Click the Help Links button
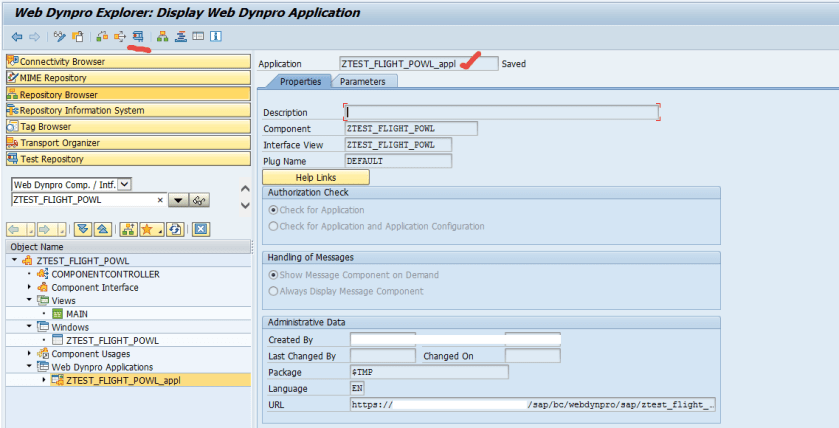 coord(316,177)
